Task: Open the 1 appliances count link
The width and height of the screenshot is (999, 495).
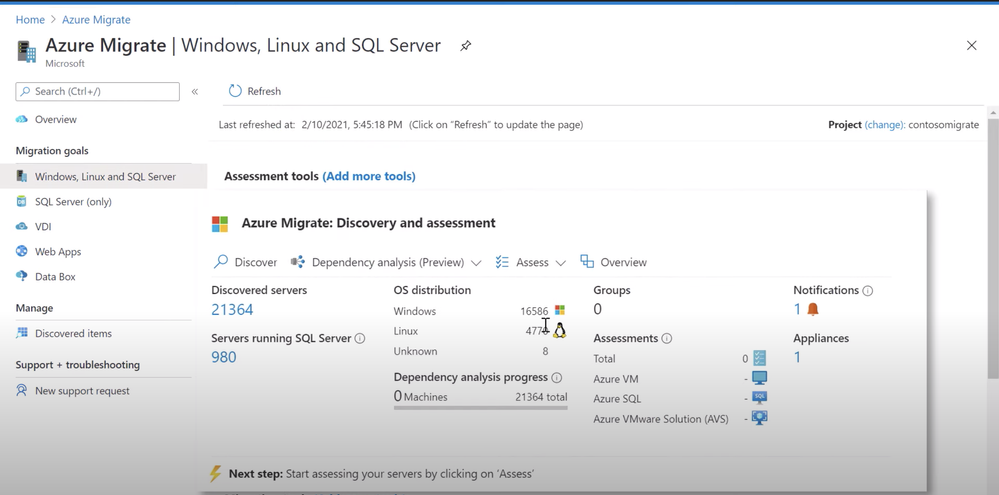Action: point(797,357)
